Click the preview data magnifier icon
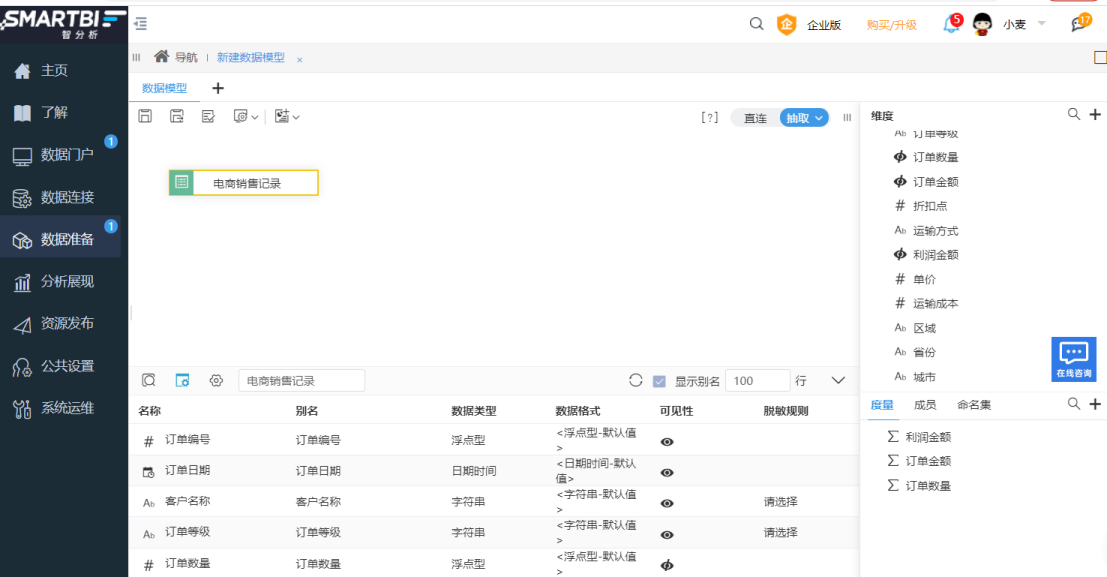The width and height of the screenshot is (1107, 577). coord(149,381)
